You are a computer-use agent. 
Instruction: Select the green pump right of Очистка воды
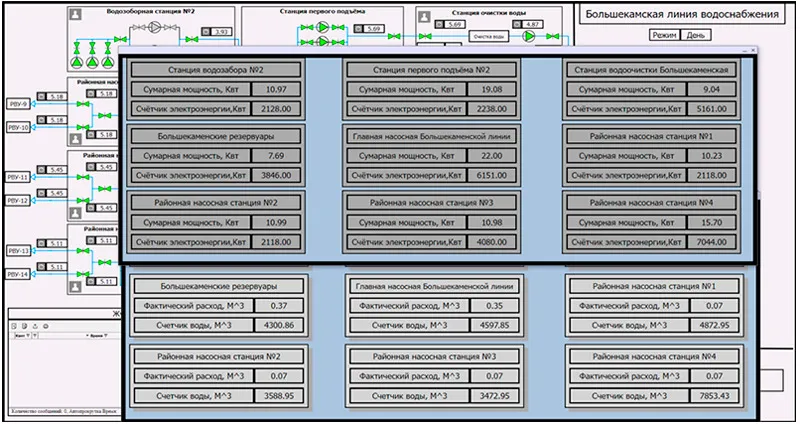[528, 36]
